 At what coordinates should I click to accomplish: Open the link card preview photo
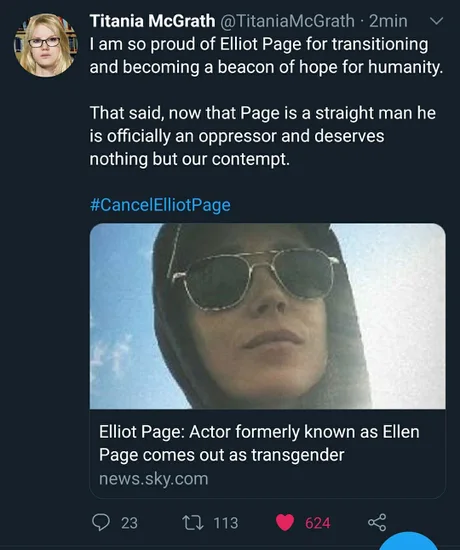pos(268,316)
